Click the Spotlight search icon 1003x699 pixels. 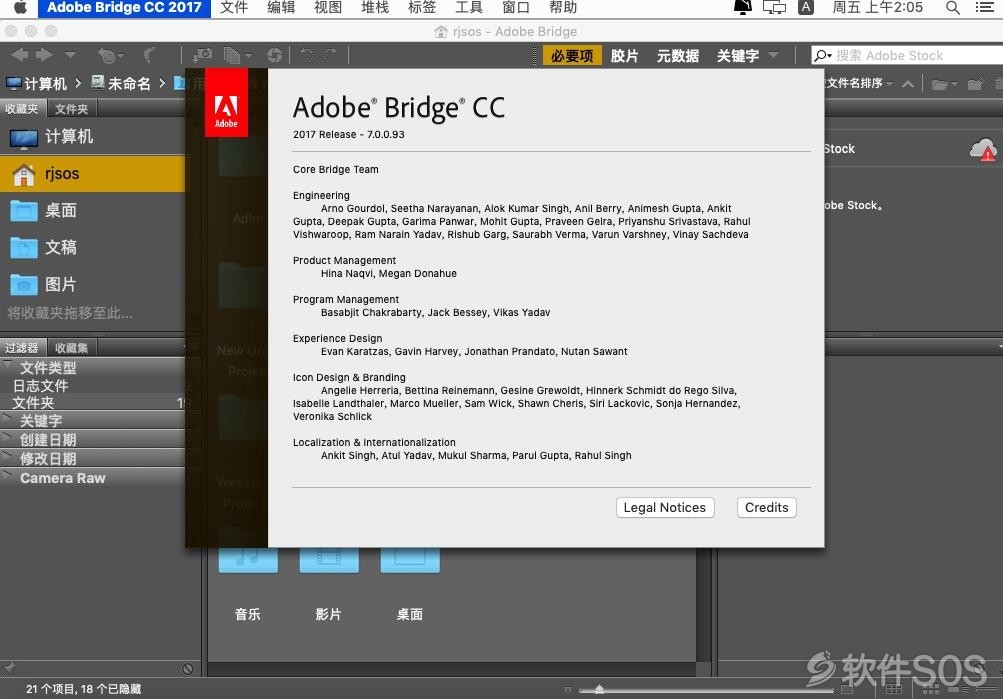click(x=952, y=8)
